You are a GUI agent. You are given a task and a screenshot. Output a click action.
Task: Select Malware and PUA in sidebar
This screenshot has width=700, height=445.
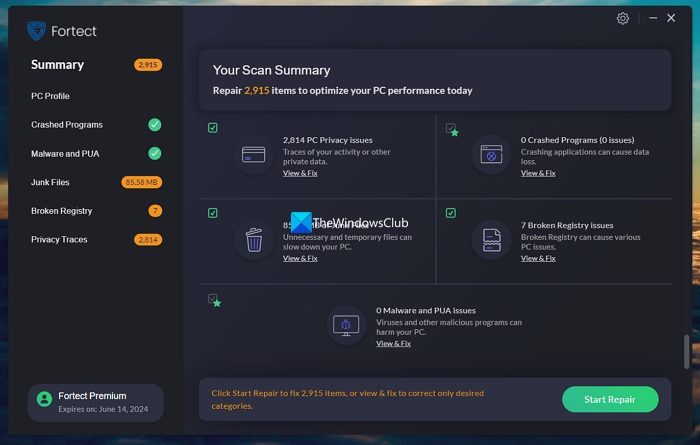[x=65, y=154]
